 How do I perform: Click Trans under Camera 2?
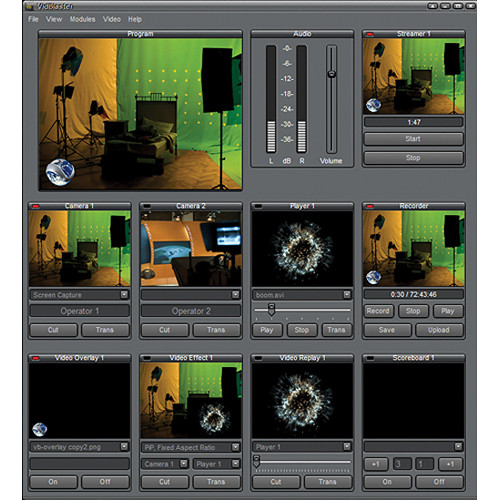click(x=217, y=330)
